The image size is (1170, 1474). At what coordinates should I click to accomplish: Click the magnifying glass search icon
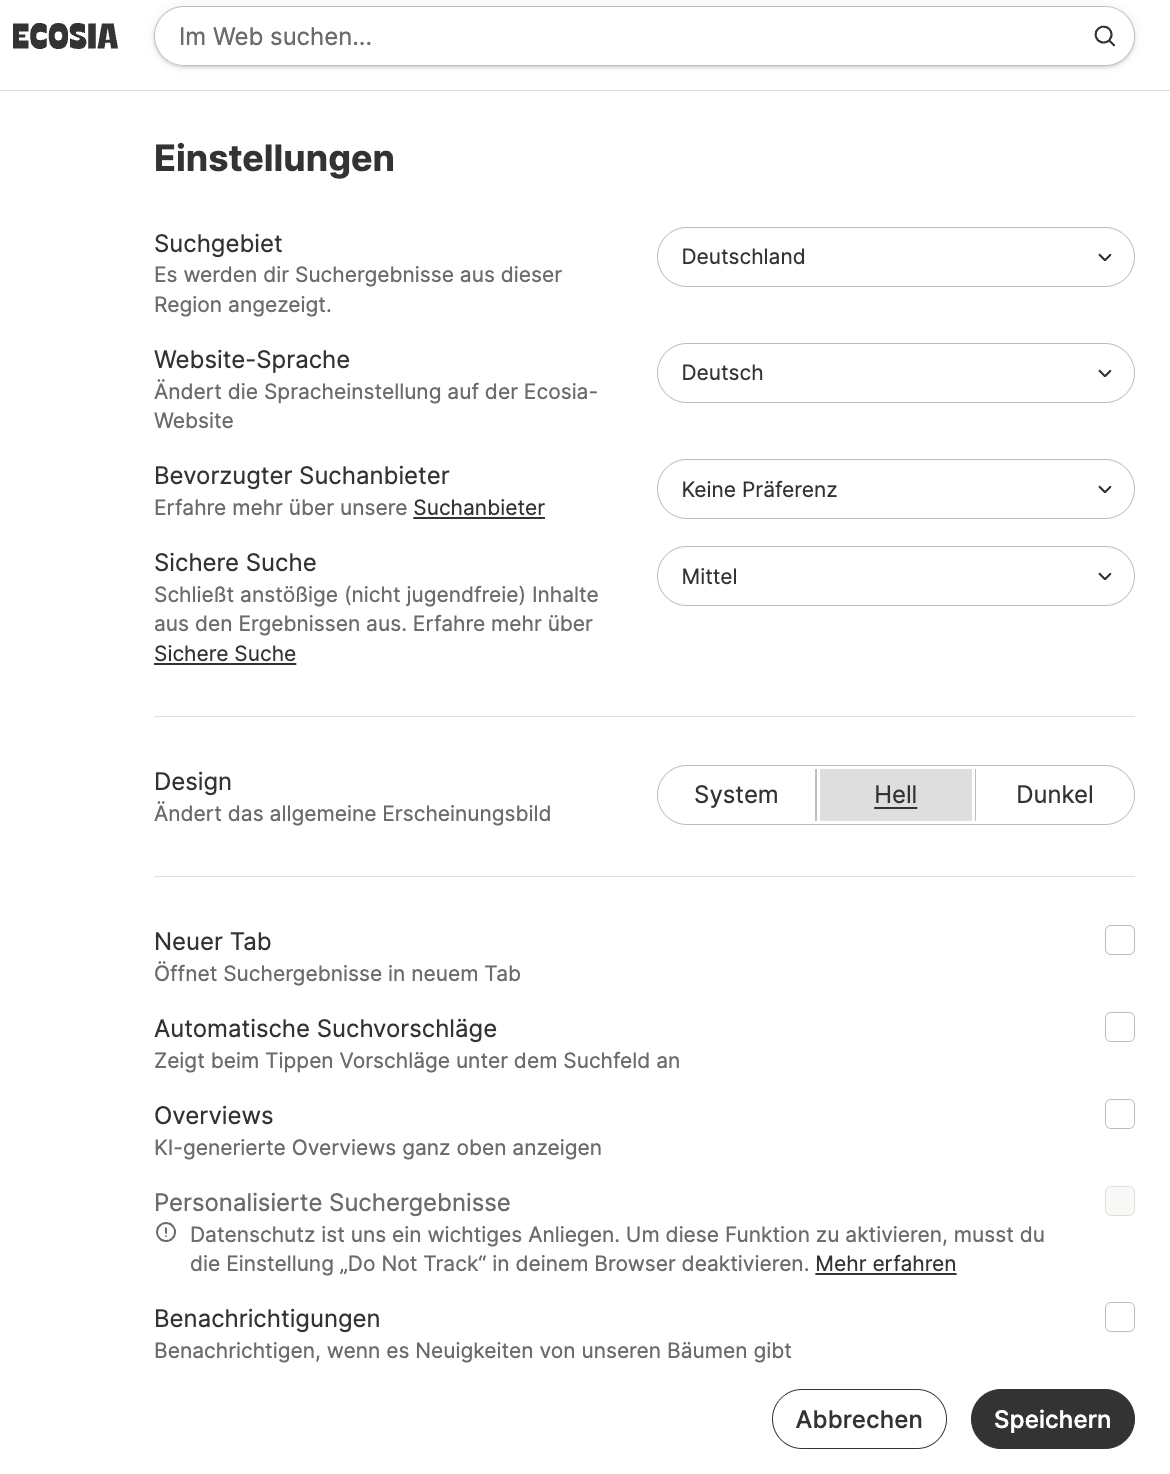coord(1104,36)
